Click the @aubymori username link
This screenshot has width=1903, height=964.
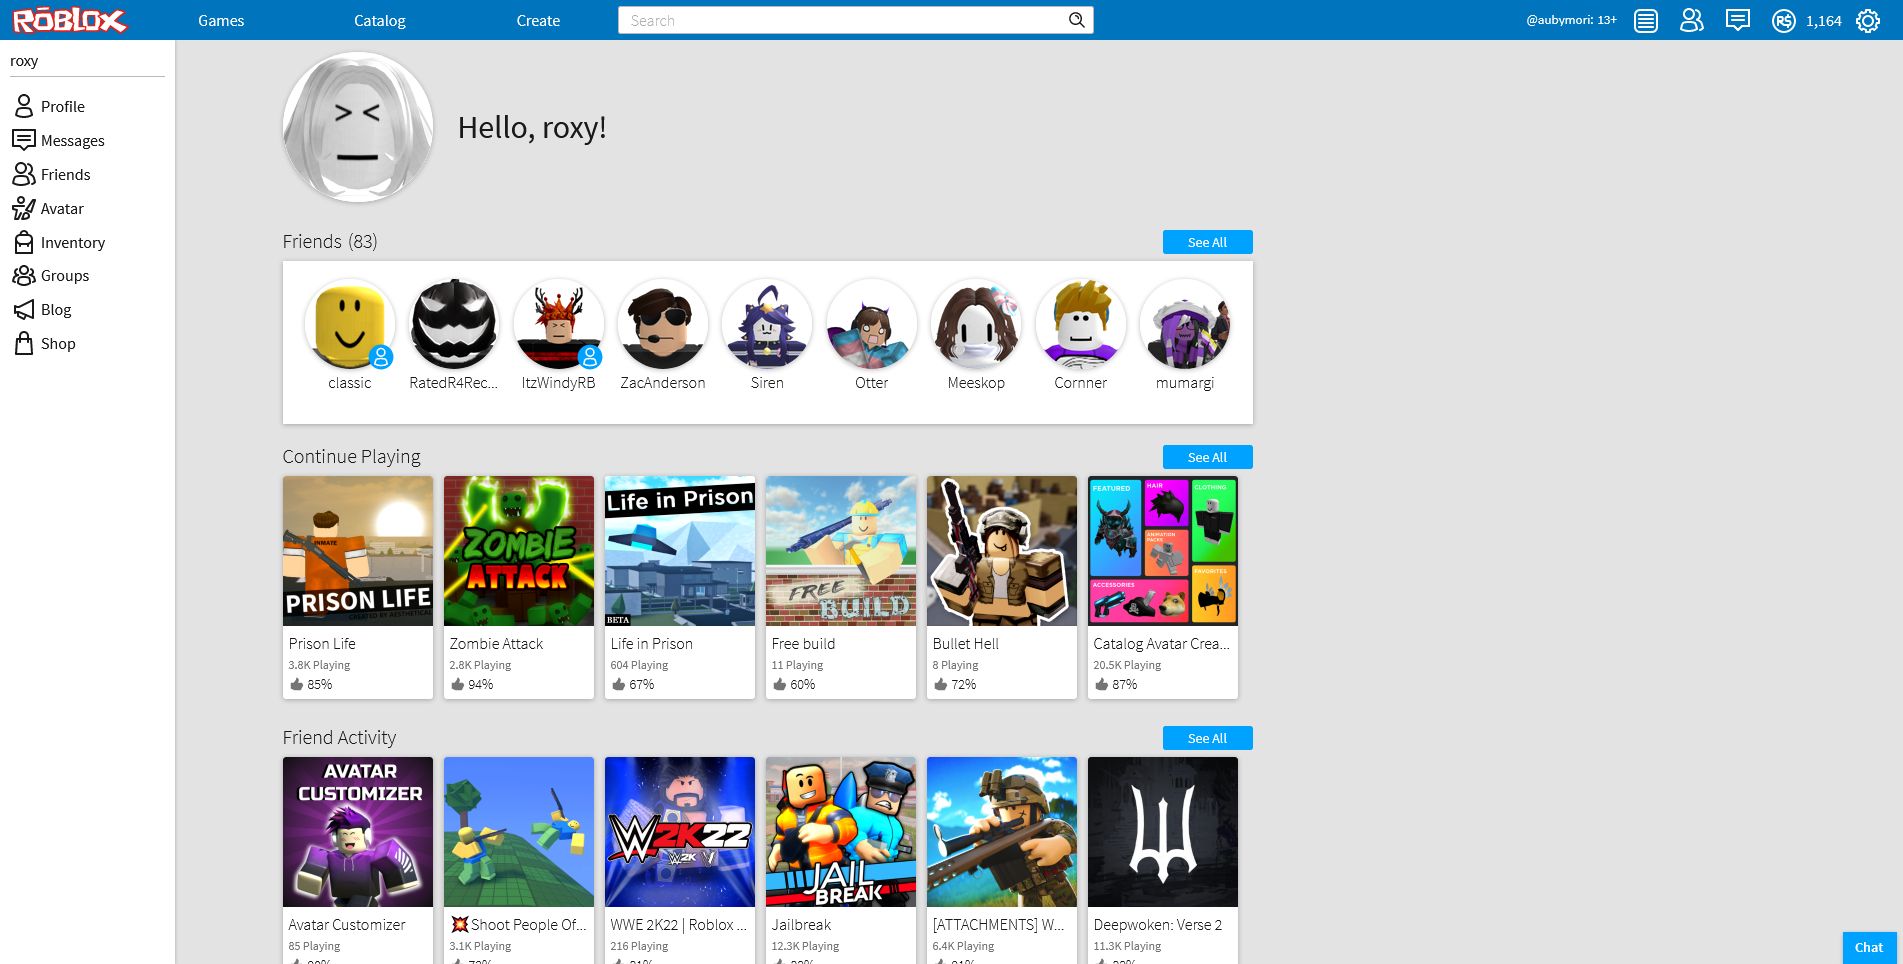click(x=1571, y=20)
